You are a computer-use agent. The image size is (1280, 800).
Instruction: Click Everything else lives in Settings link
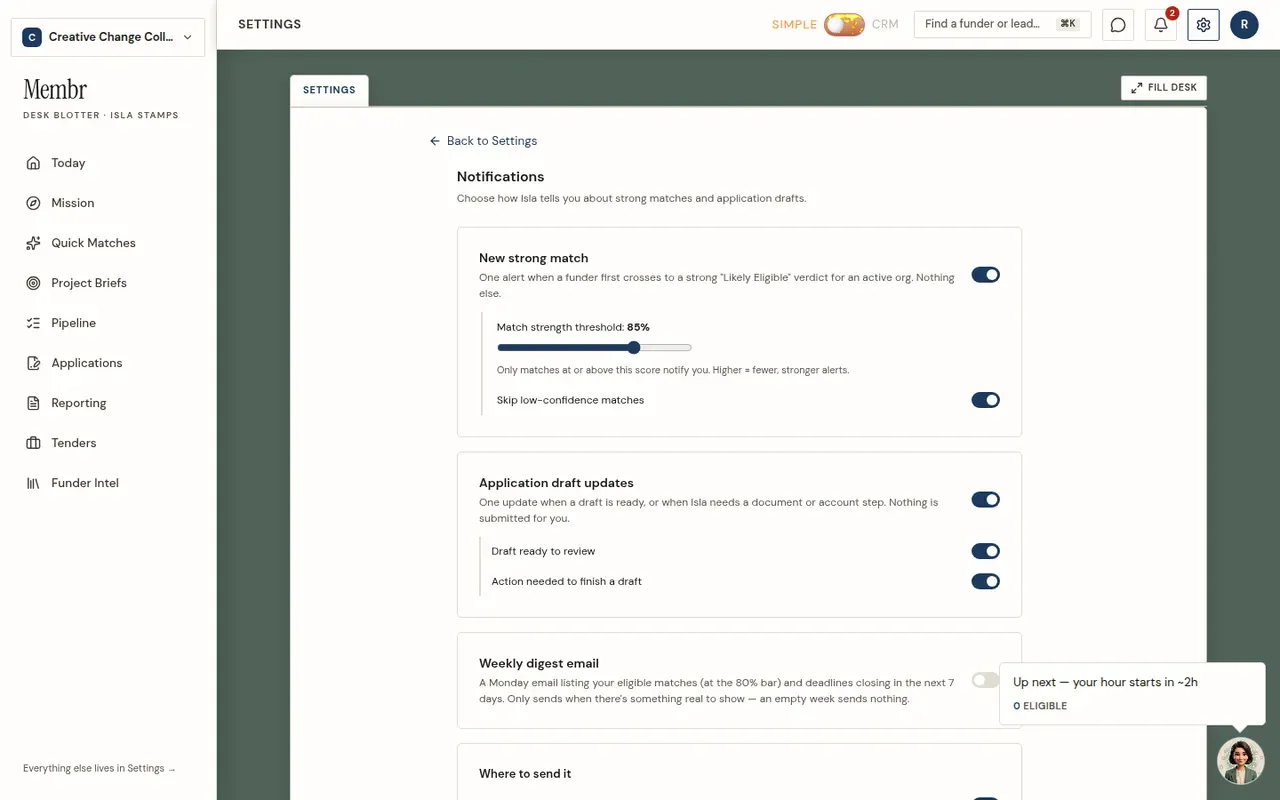(x=99, y=769)
